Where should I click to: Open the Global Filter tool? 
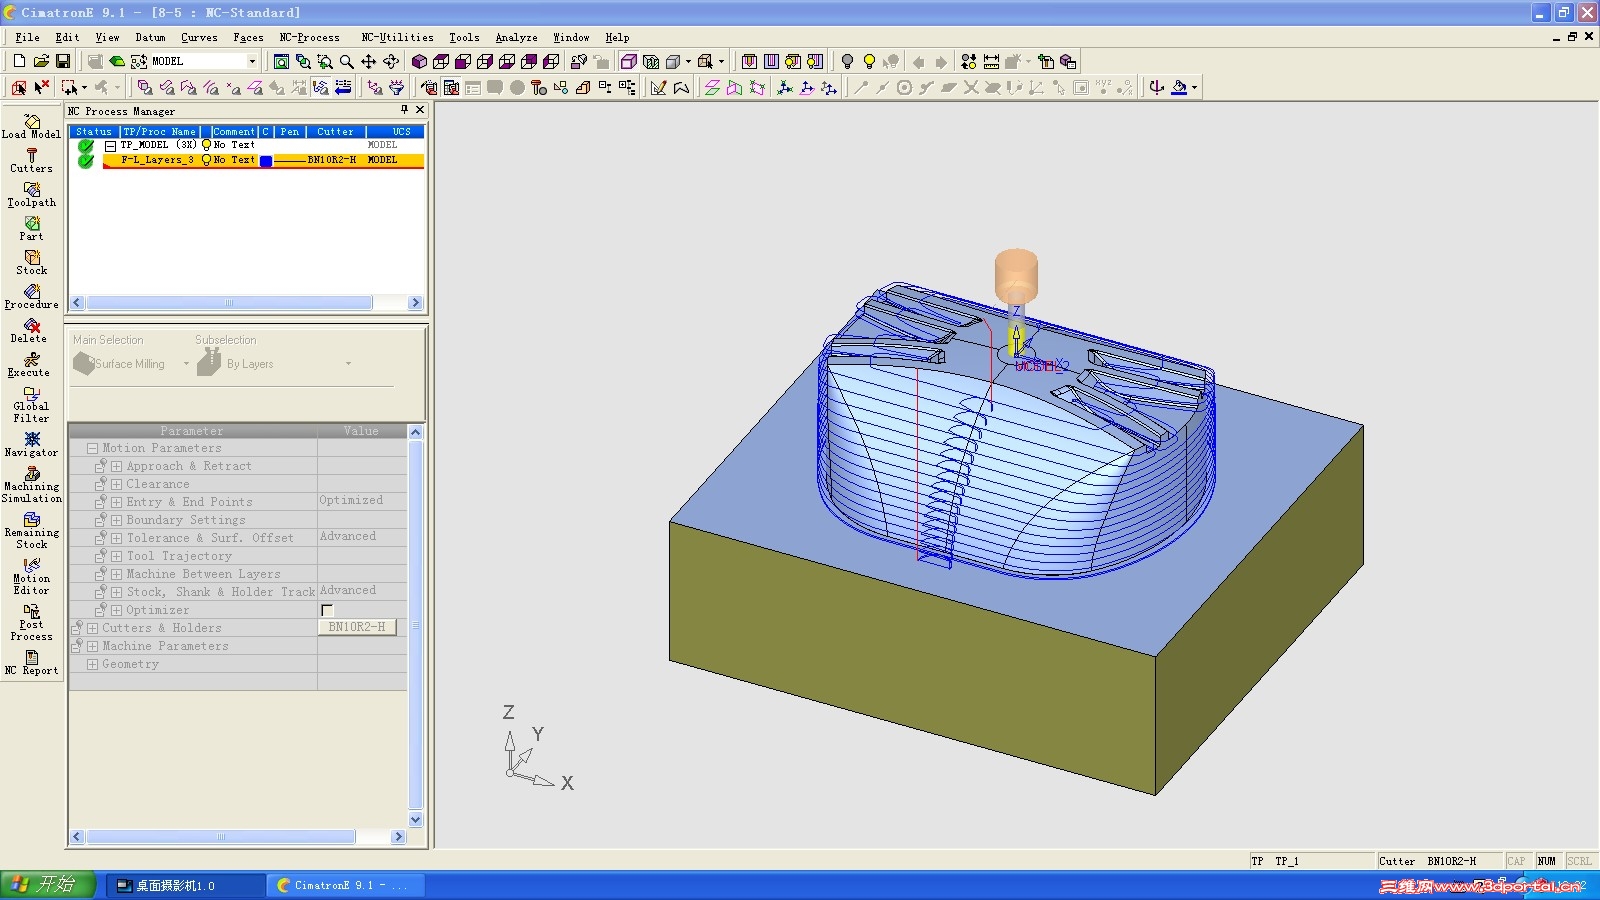(x=31, y=404)
